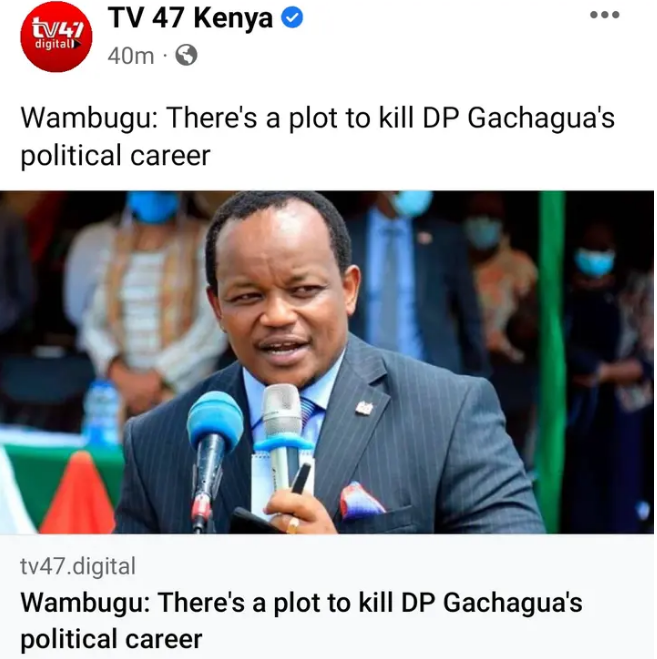Click 'political career' in the top caption
The width and height of the screenshot is (657, 659).
click(x=115, y=155)
